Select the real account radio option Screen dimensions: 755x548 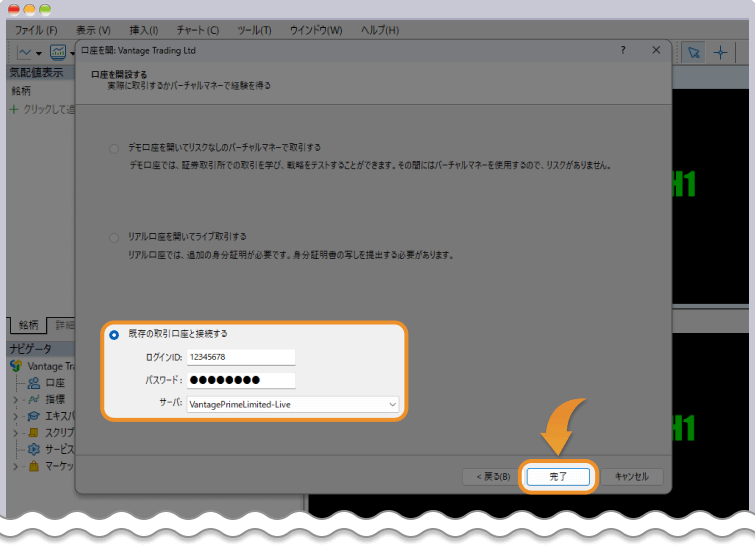[114, 237]
